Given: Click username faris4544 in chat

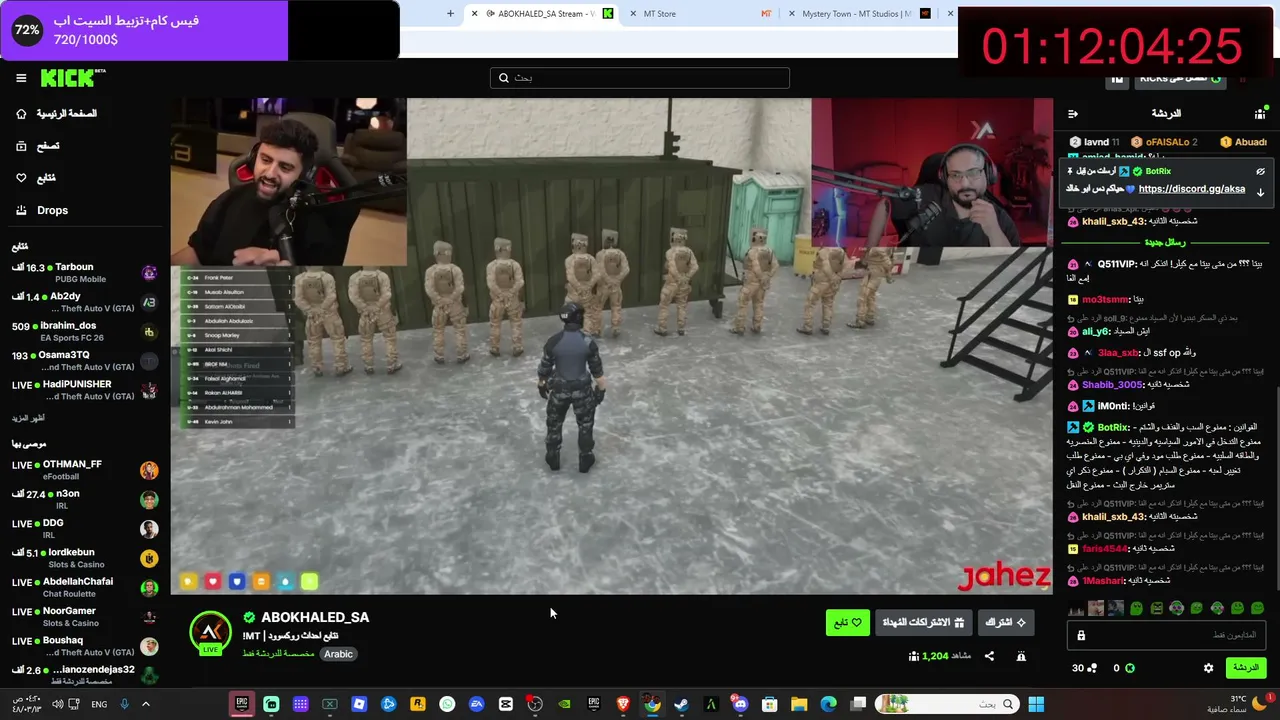Looking at the screenshot, I should [1104, 549].
